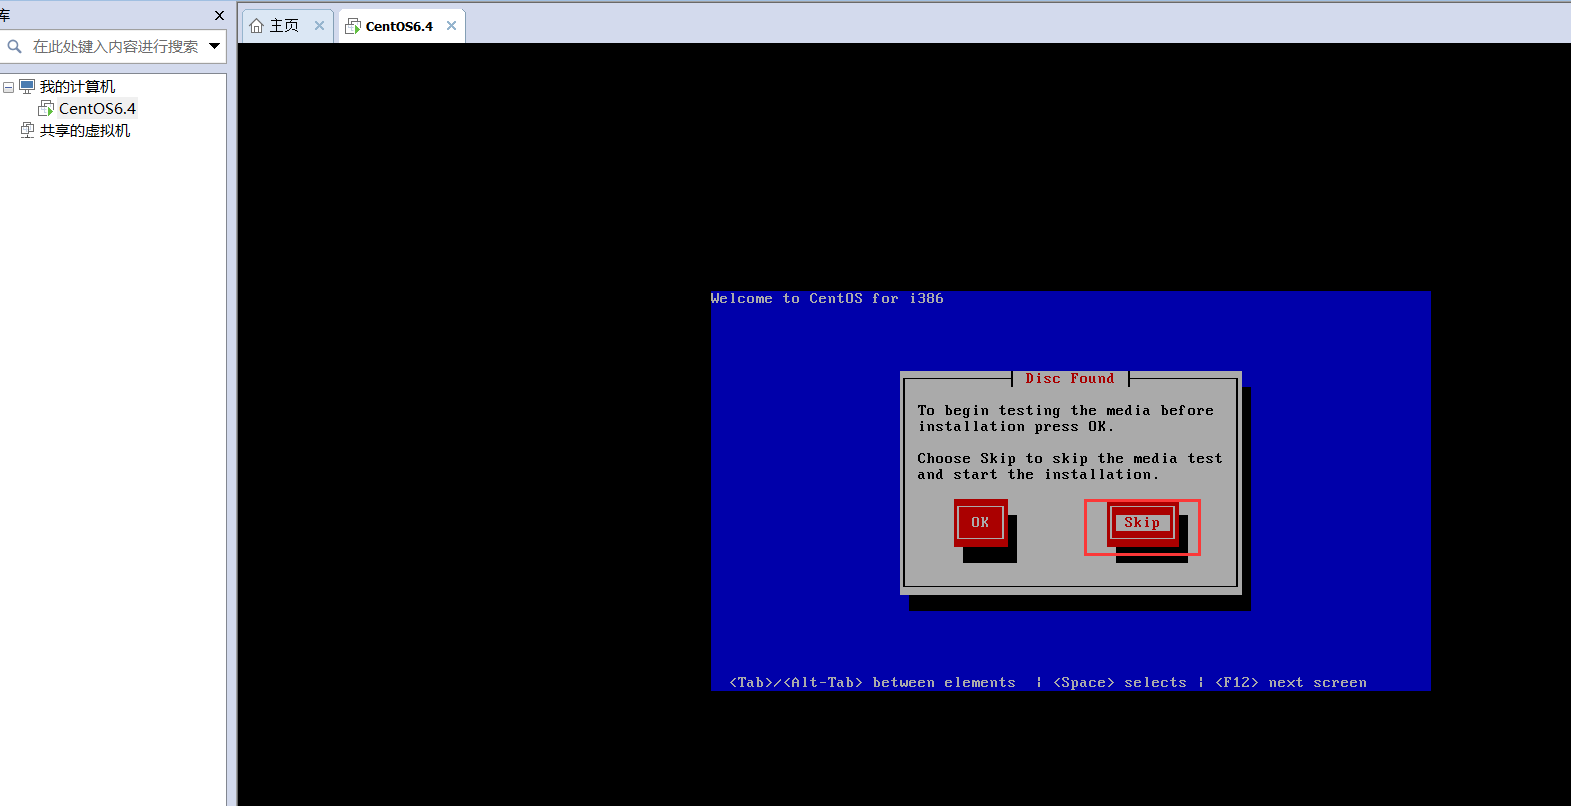
Task: Select CentOS6.4 virtual machine in tree
Action: pyautogui.click(x=97, y=108)
